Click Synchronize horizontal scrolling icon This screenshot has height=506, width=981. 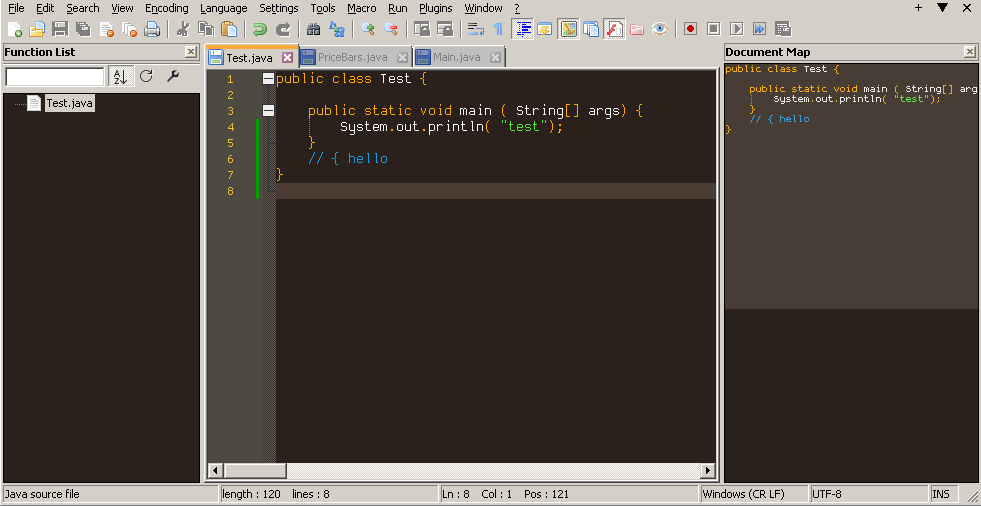[x=445, y=29]
